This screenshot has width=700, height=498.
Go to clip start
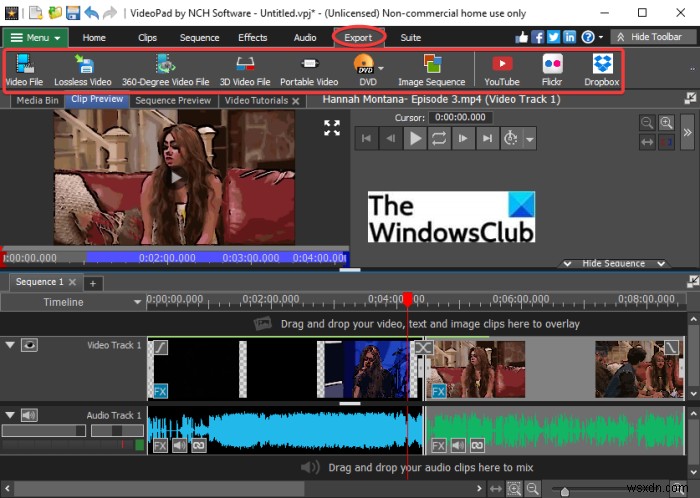367,139
